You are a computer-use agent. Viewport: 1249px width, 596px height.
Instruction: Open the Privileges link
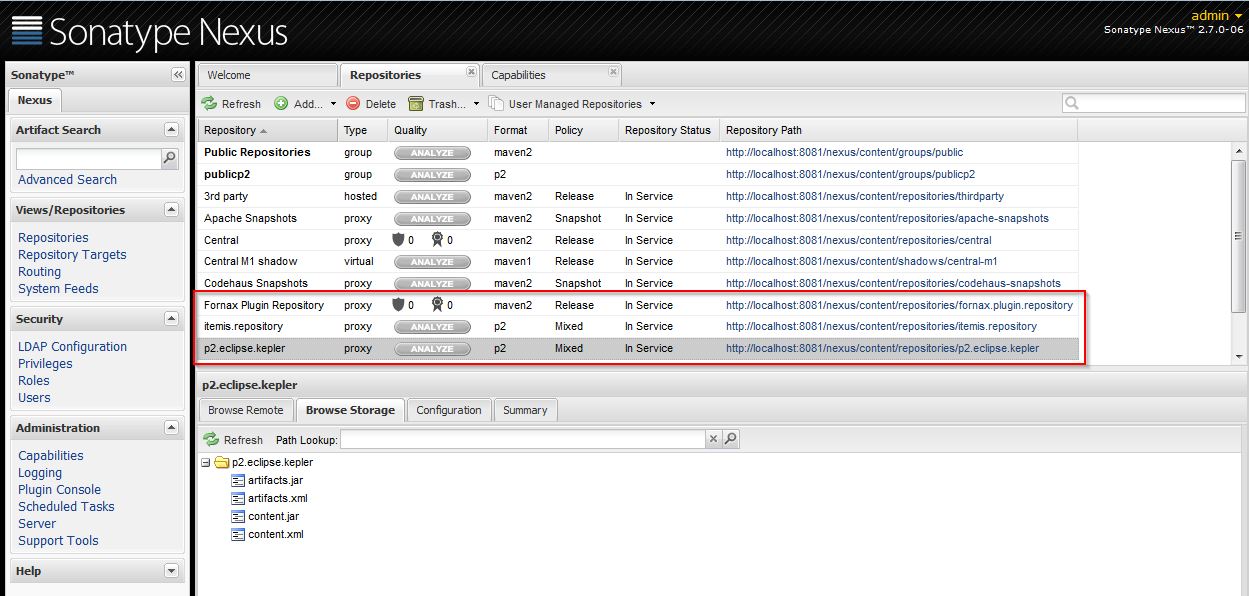[x=45, y=364]
